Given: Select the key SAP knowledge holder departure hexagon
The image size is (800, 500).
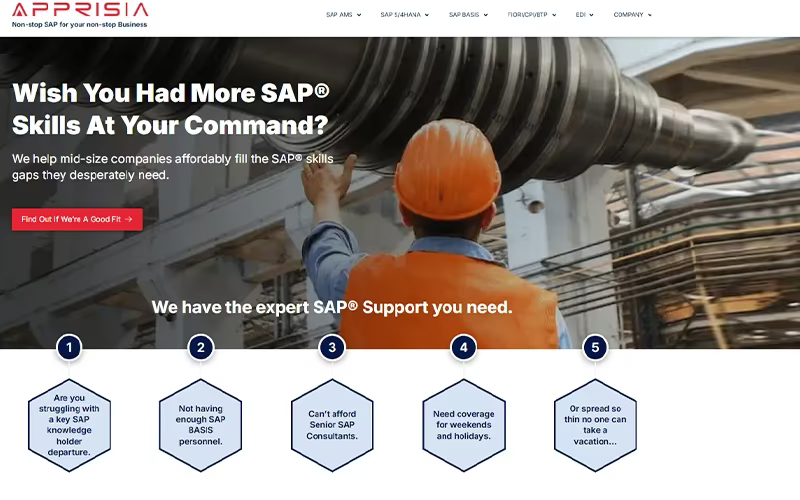Looking at the screenshot, I should click(69, 425).
